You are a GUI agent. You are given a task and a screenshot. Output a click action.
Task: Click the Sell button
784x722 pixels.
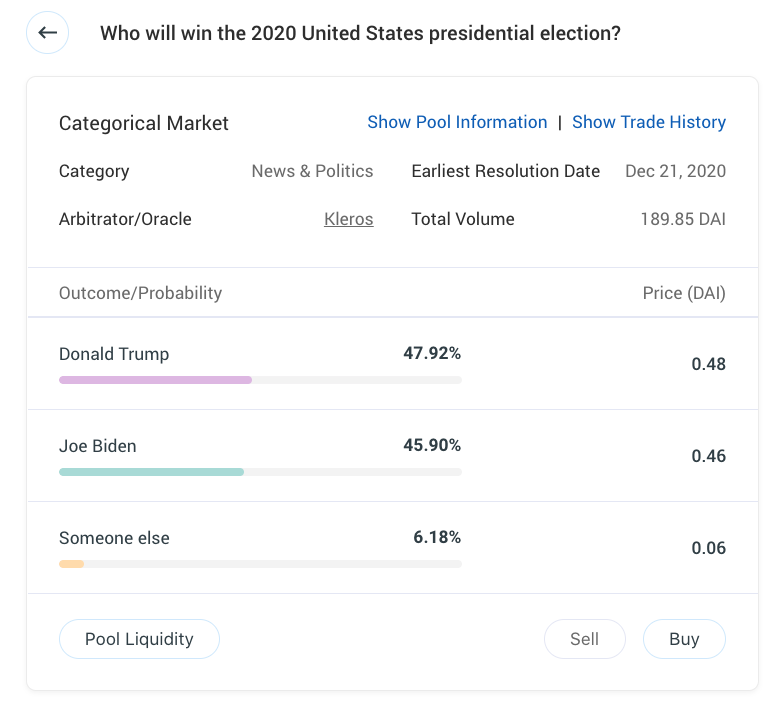584,639
